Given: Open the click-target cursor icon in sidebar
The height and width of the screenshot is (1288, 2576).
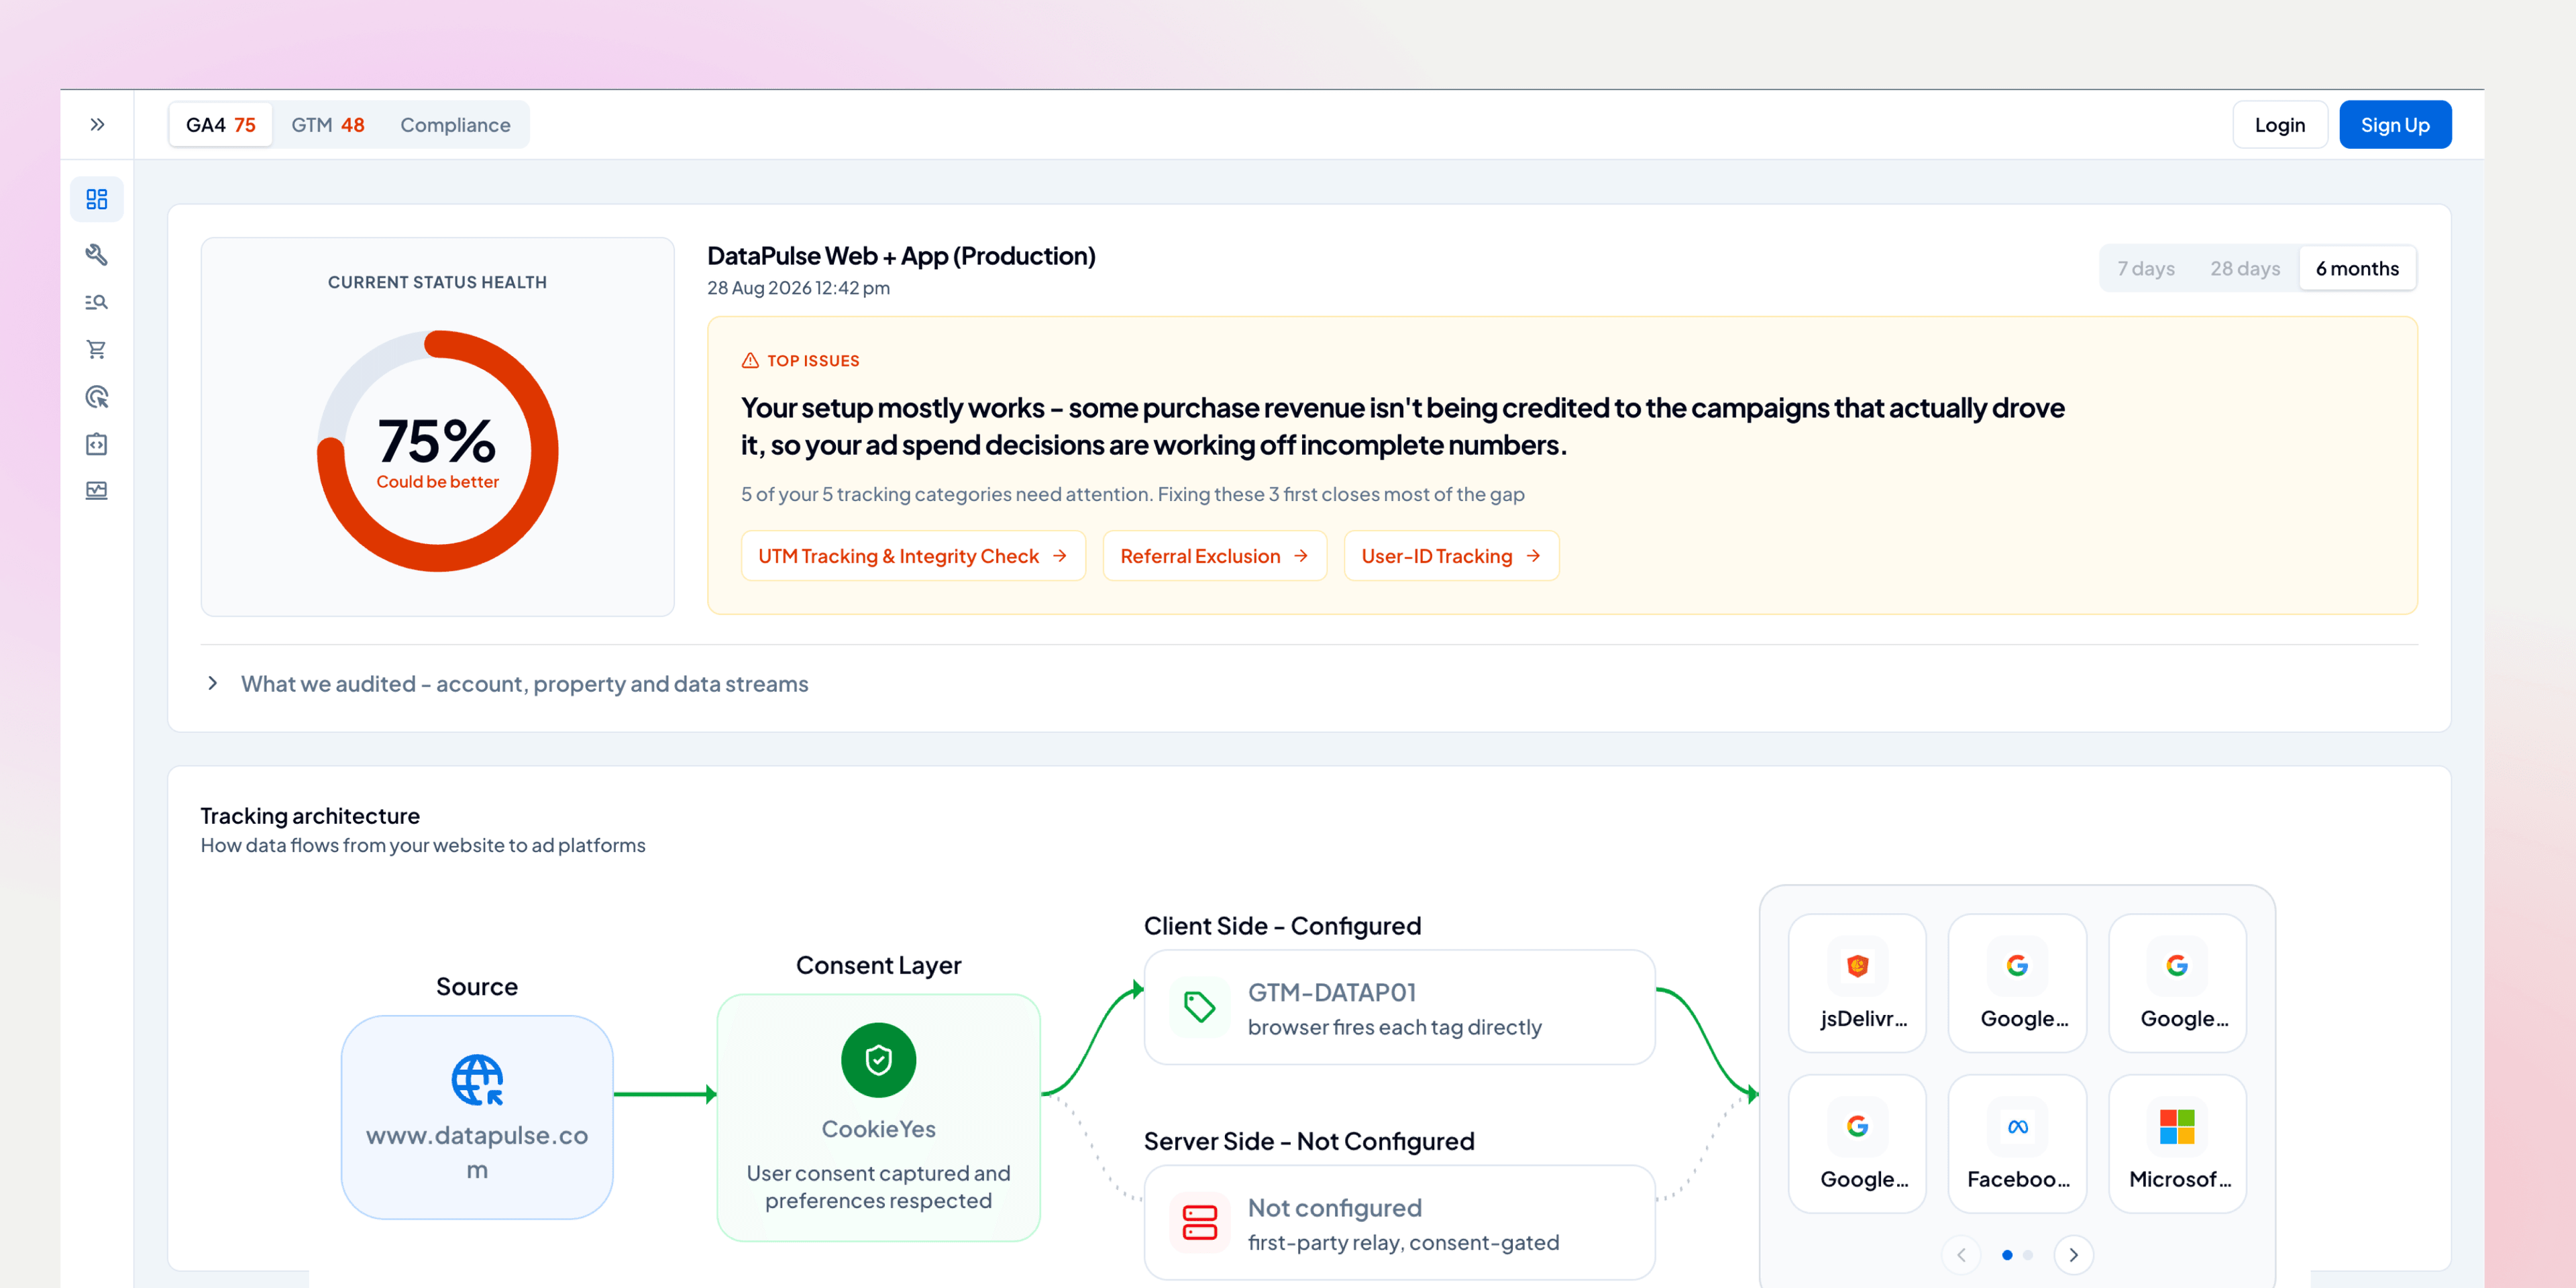Looking at the screenshot, I should click(x=97, y=397).
